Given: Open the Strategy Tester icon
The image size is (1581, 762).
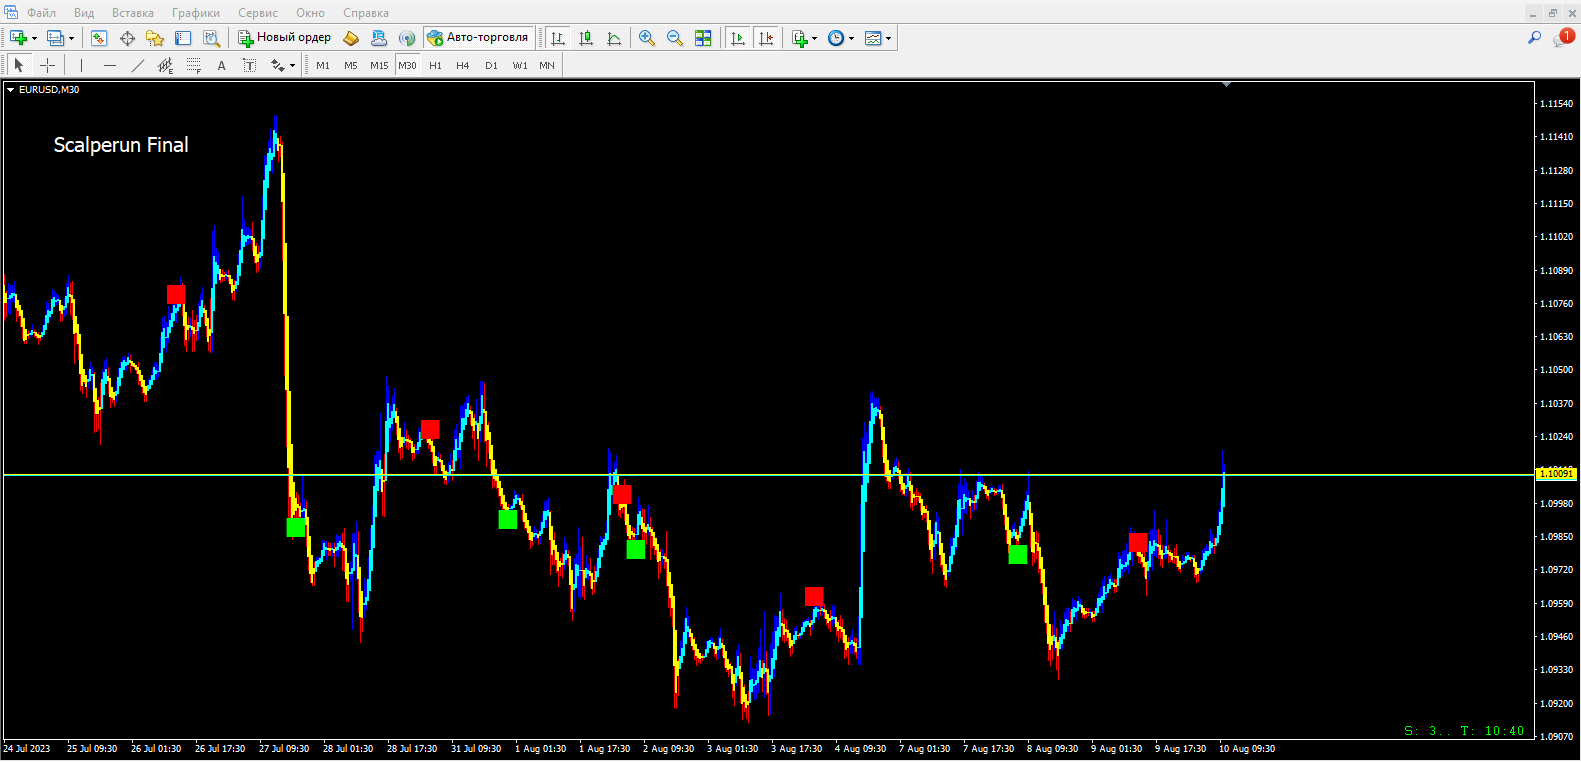Looking at the screenshot, I should 212,38.
